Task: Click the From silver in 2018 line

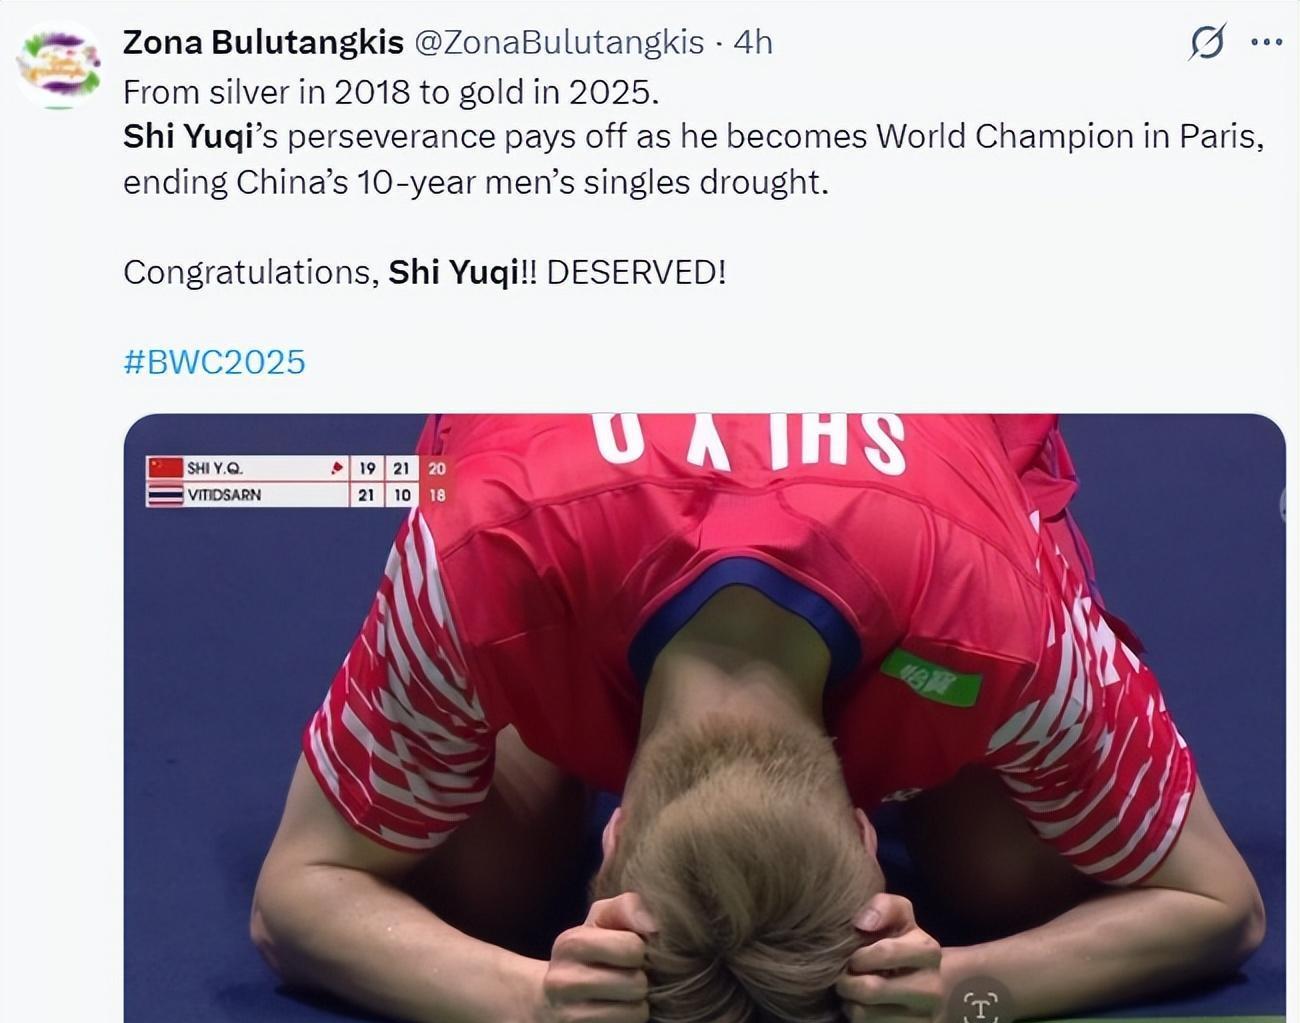Action: 391,92
